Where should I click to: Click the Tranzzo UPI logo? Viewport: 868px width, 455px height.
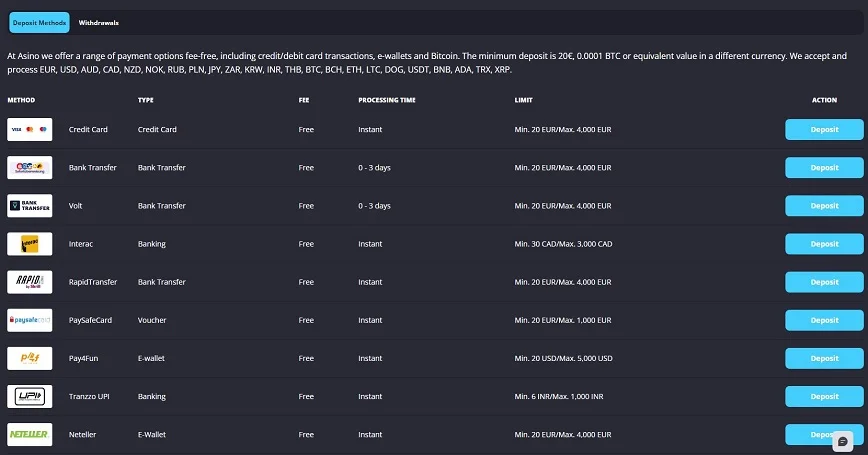pos(30,397)
